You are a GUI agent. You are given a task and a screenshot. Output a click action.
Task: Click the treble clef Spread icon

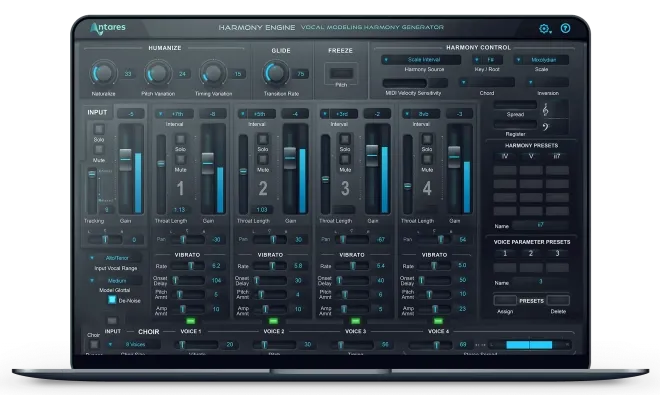(545, 110)
